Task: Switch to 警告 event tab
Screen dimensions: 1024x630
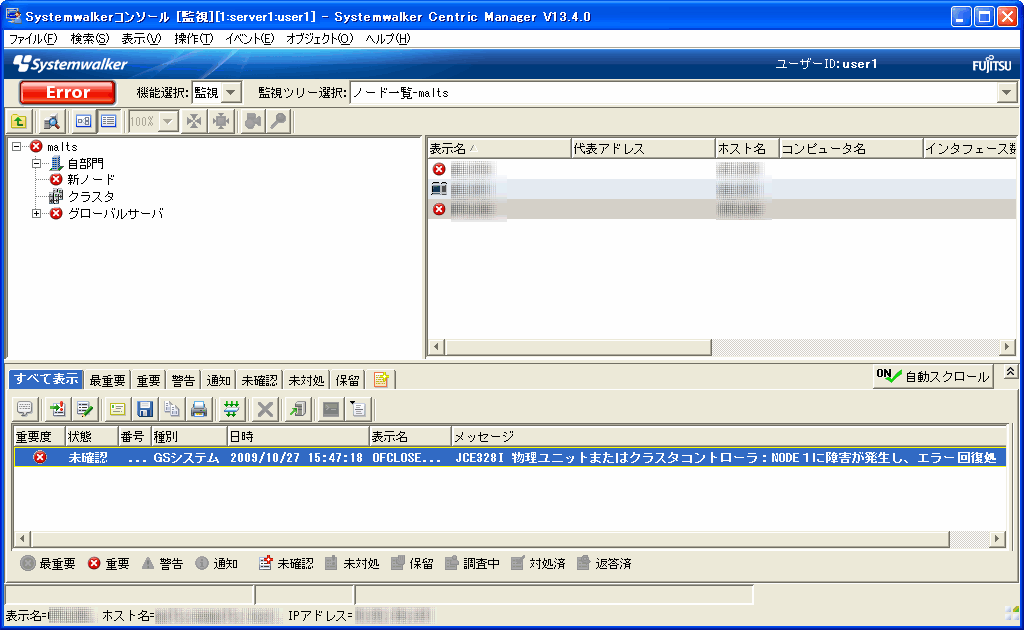Action: (x=183, y=380)
